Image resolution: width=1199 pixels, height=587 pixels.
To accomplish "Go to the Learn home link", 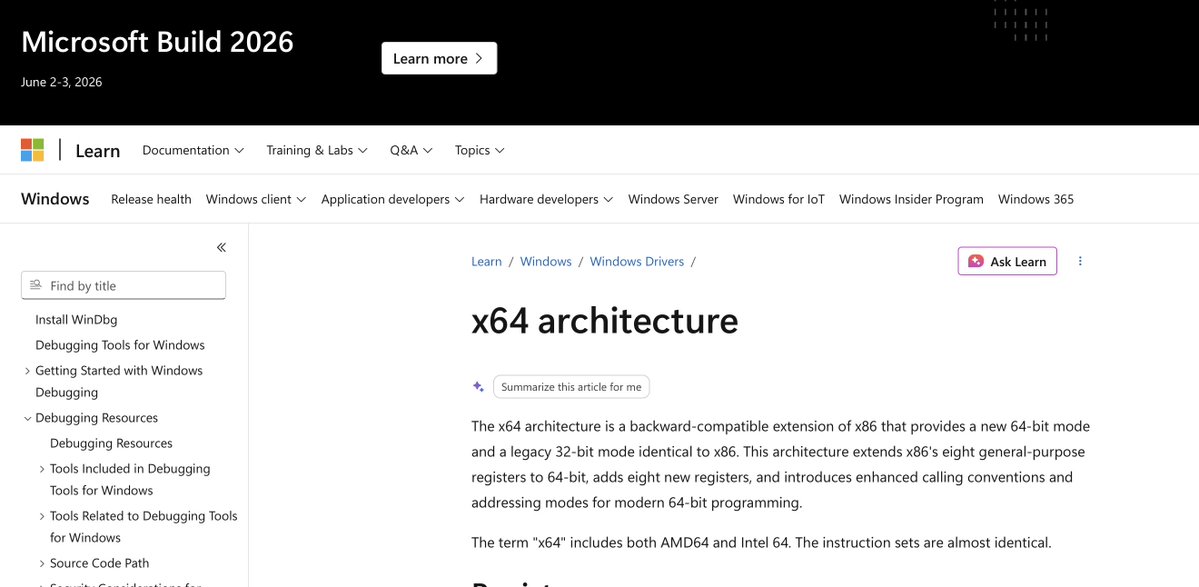I will 97,151.
